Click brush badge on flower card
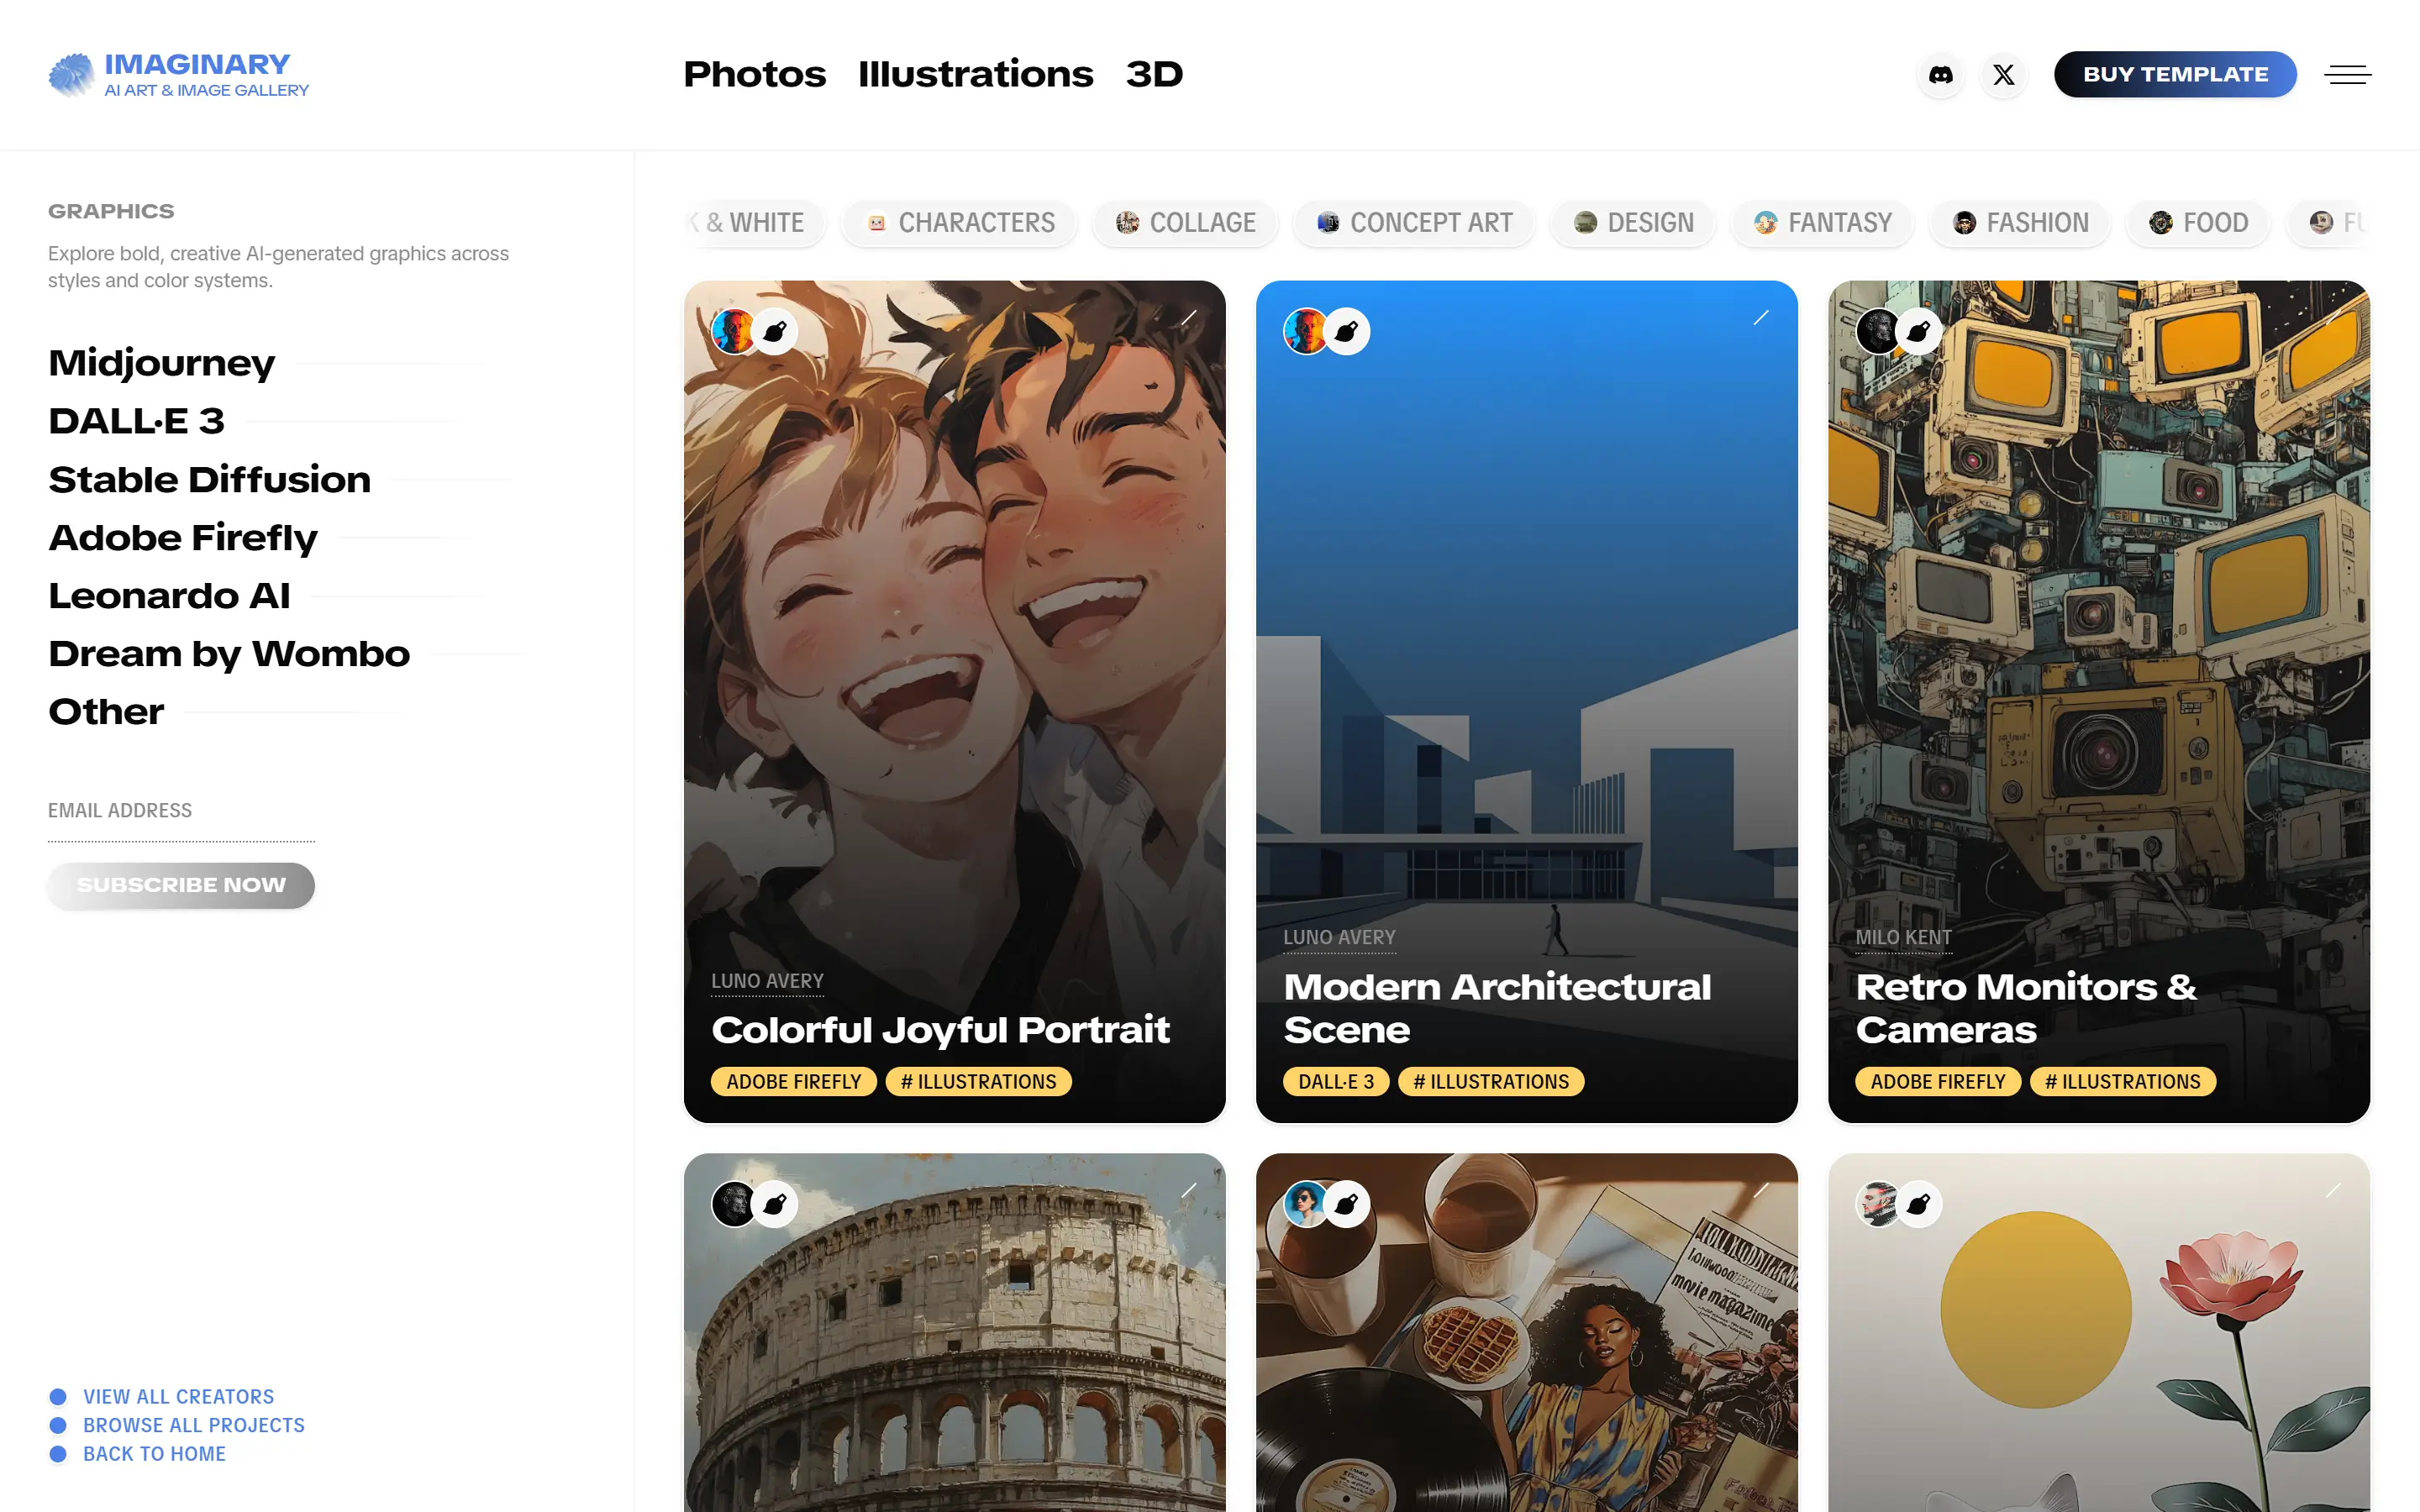The height and width of the screenshot is (1512, 2420). 1919,1204
